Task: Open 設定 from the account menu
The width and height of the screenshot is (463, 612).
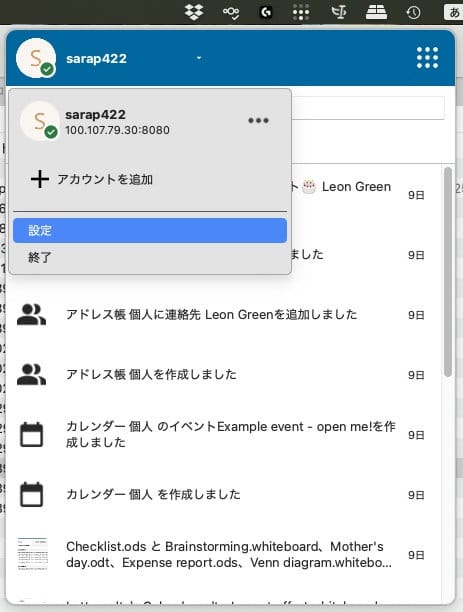Action: point(150,230)
